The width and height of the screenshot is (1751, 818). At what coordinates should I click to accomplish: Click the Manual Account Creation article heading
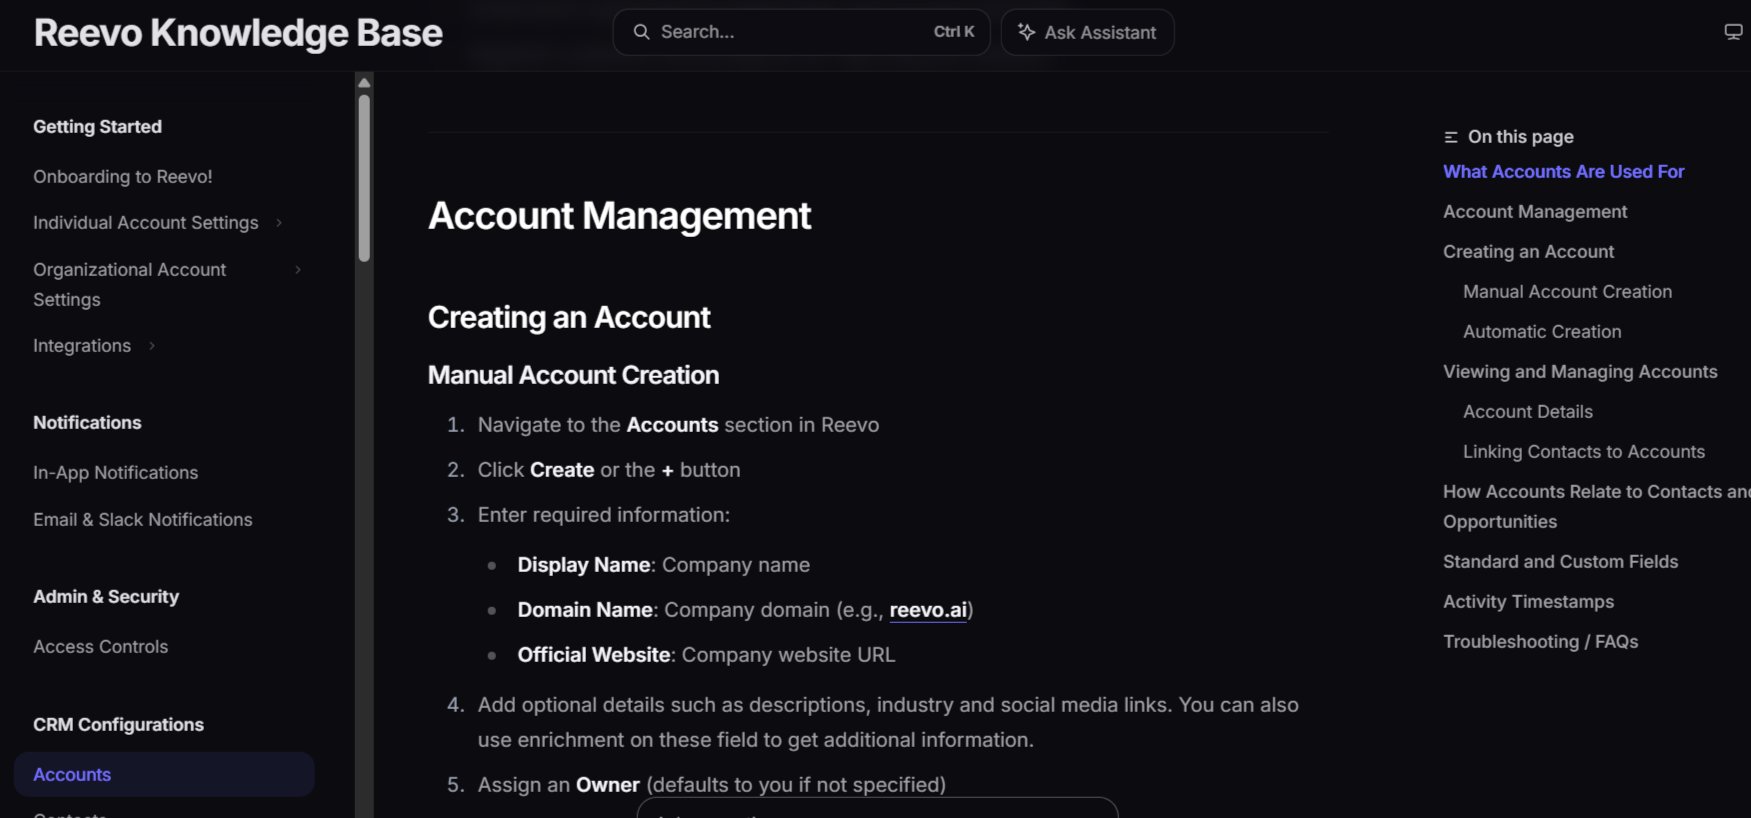coord(574,375)
